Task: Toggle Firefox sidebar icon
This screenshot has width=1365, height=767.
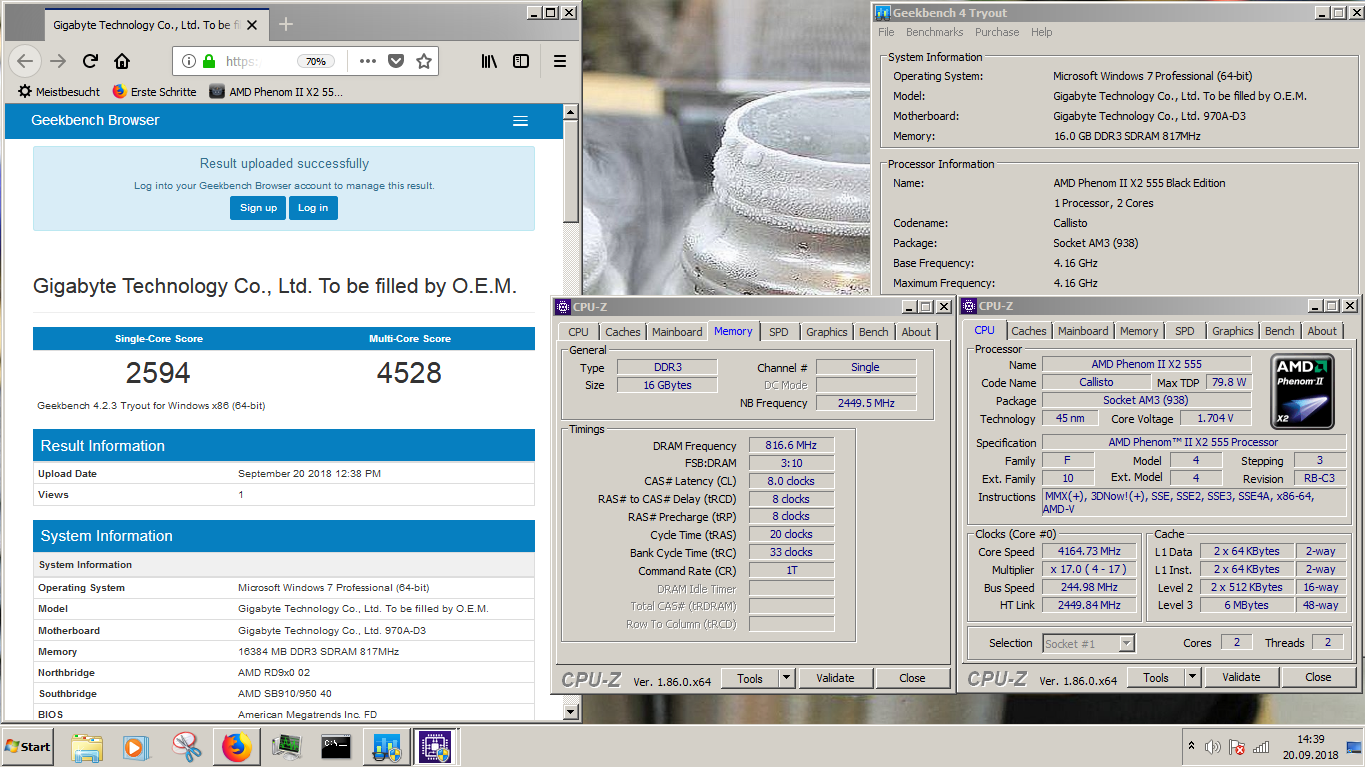Action: pos(521,61)
